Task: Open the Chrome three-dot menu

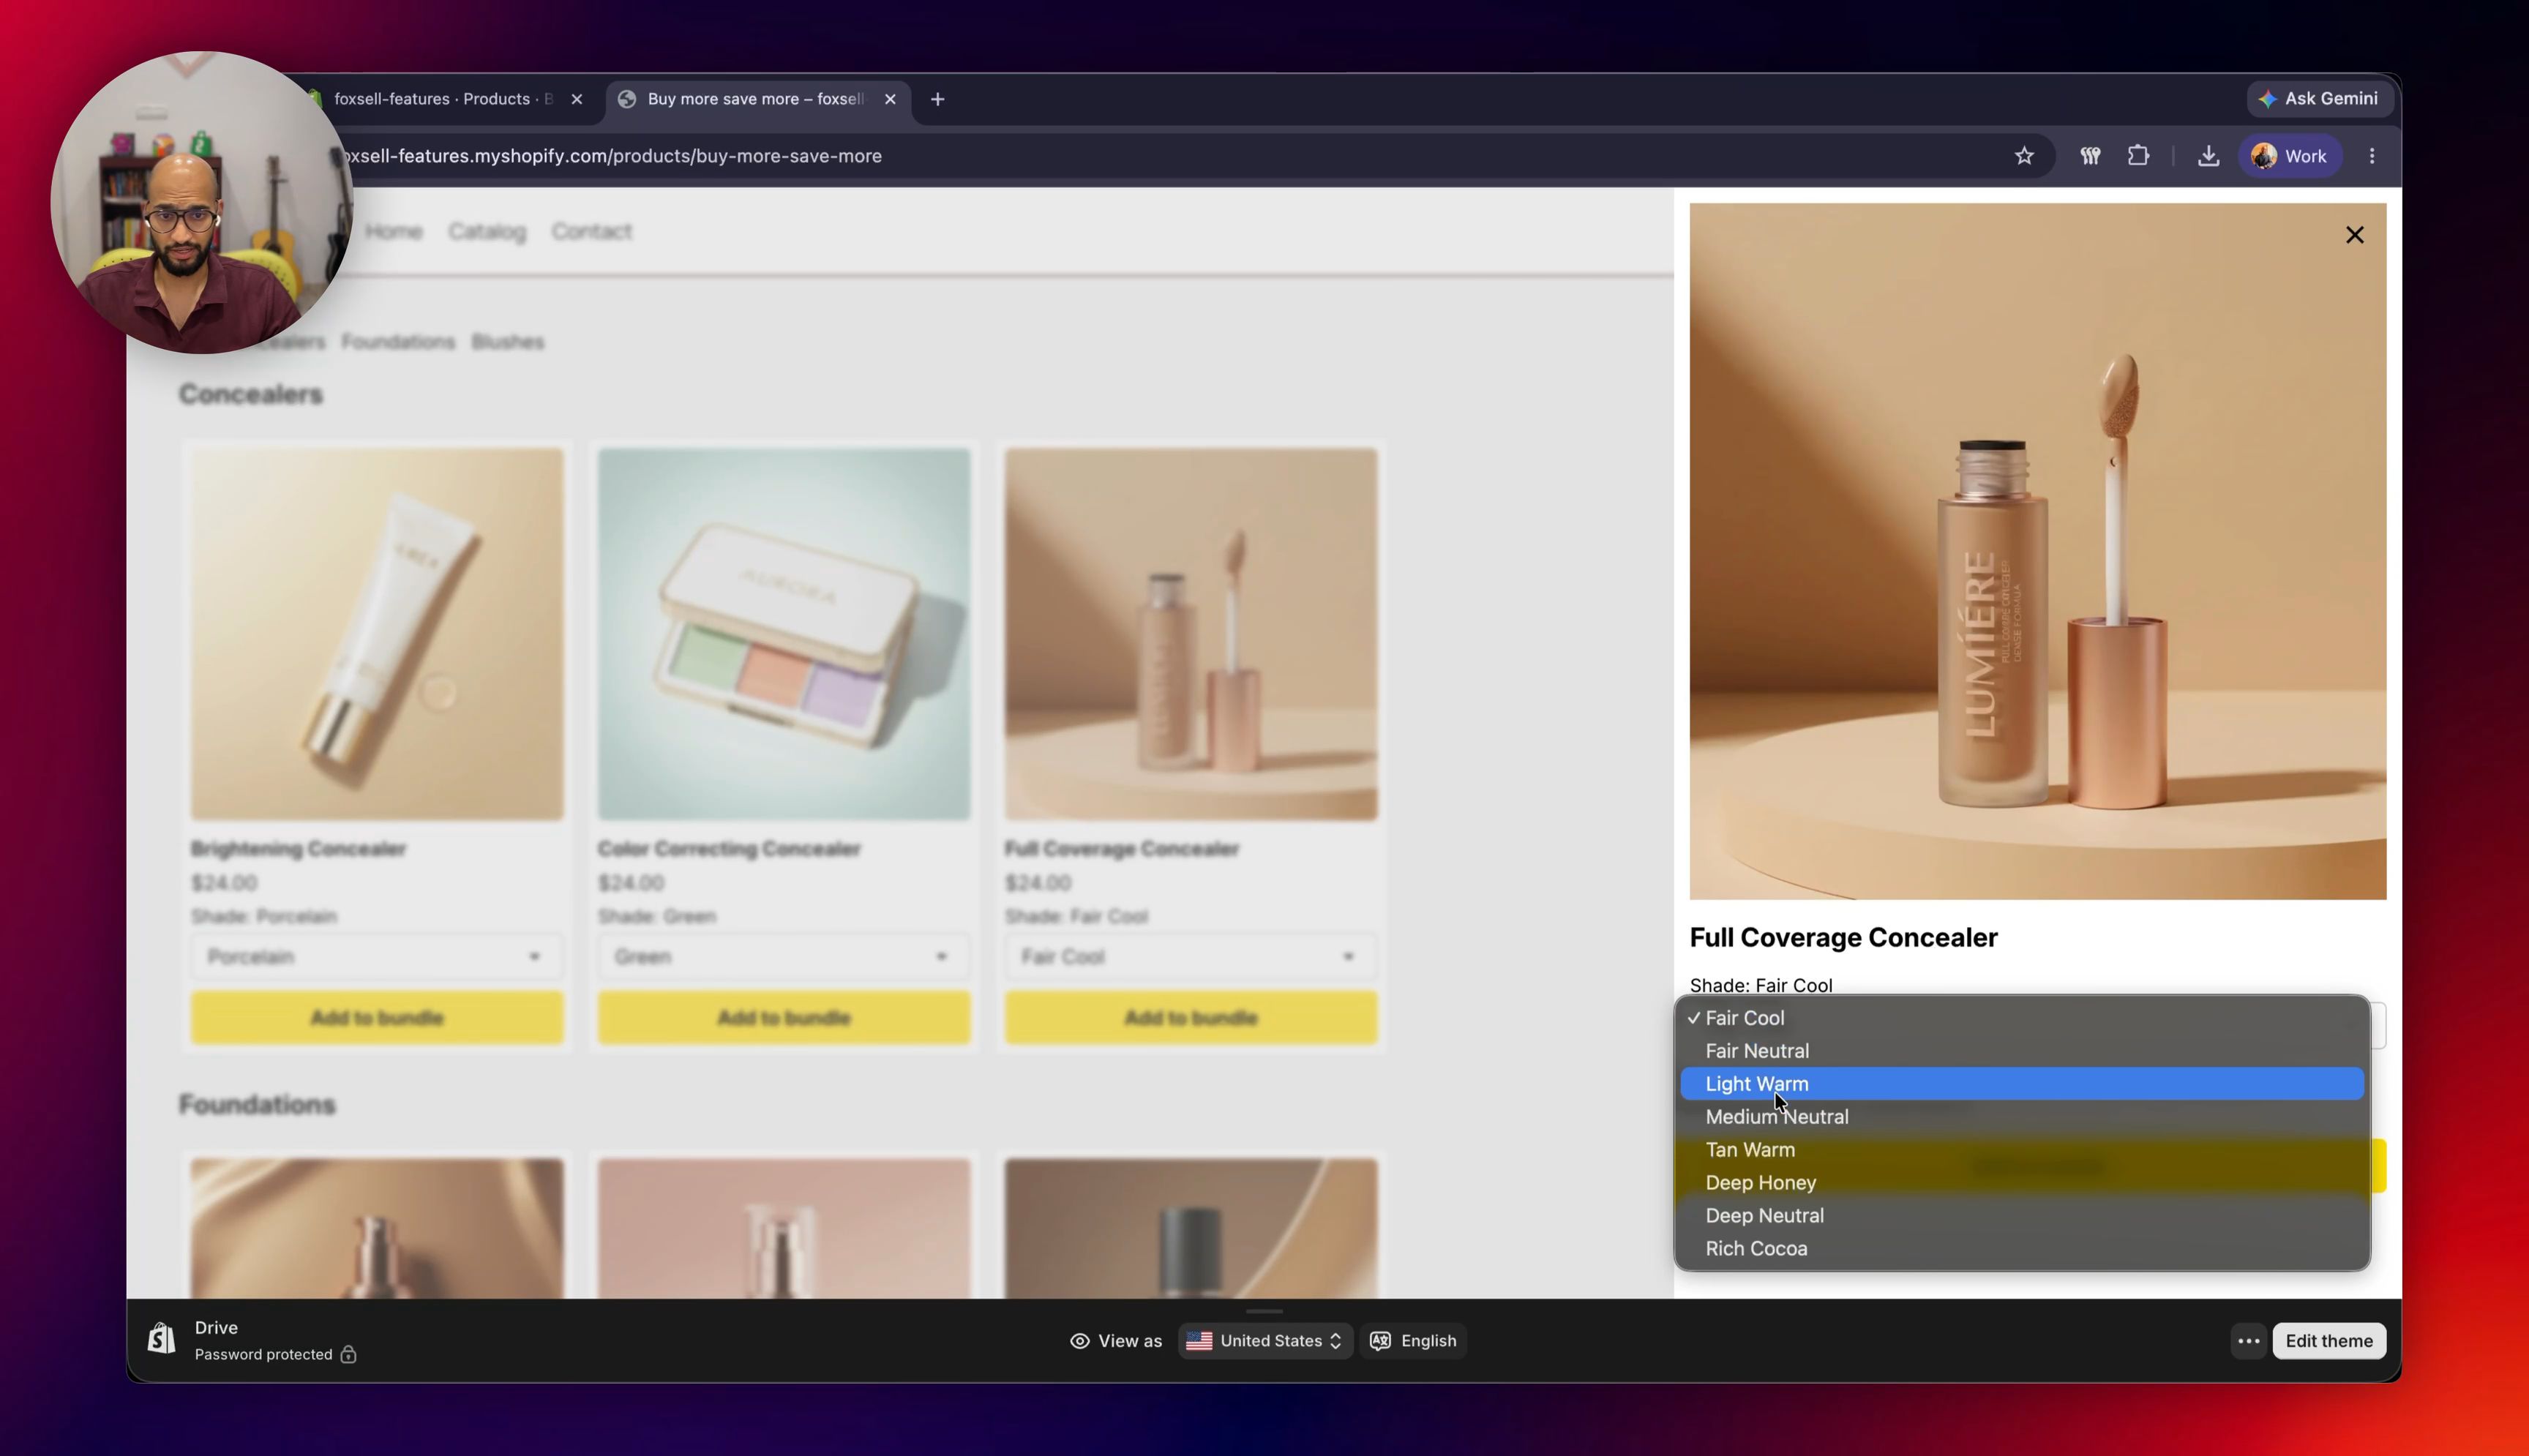Action: (2372, 156)
